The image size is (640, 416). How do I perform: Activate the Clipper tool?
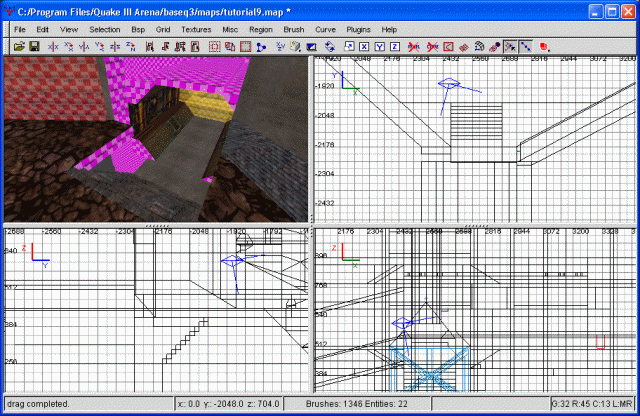[261, 47]
